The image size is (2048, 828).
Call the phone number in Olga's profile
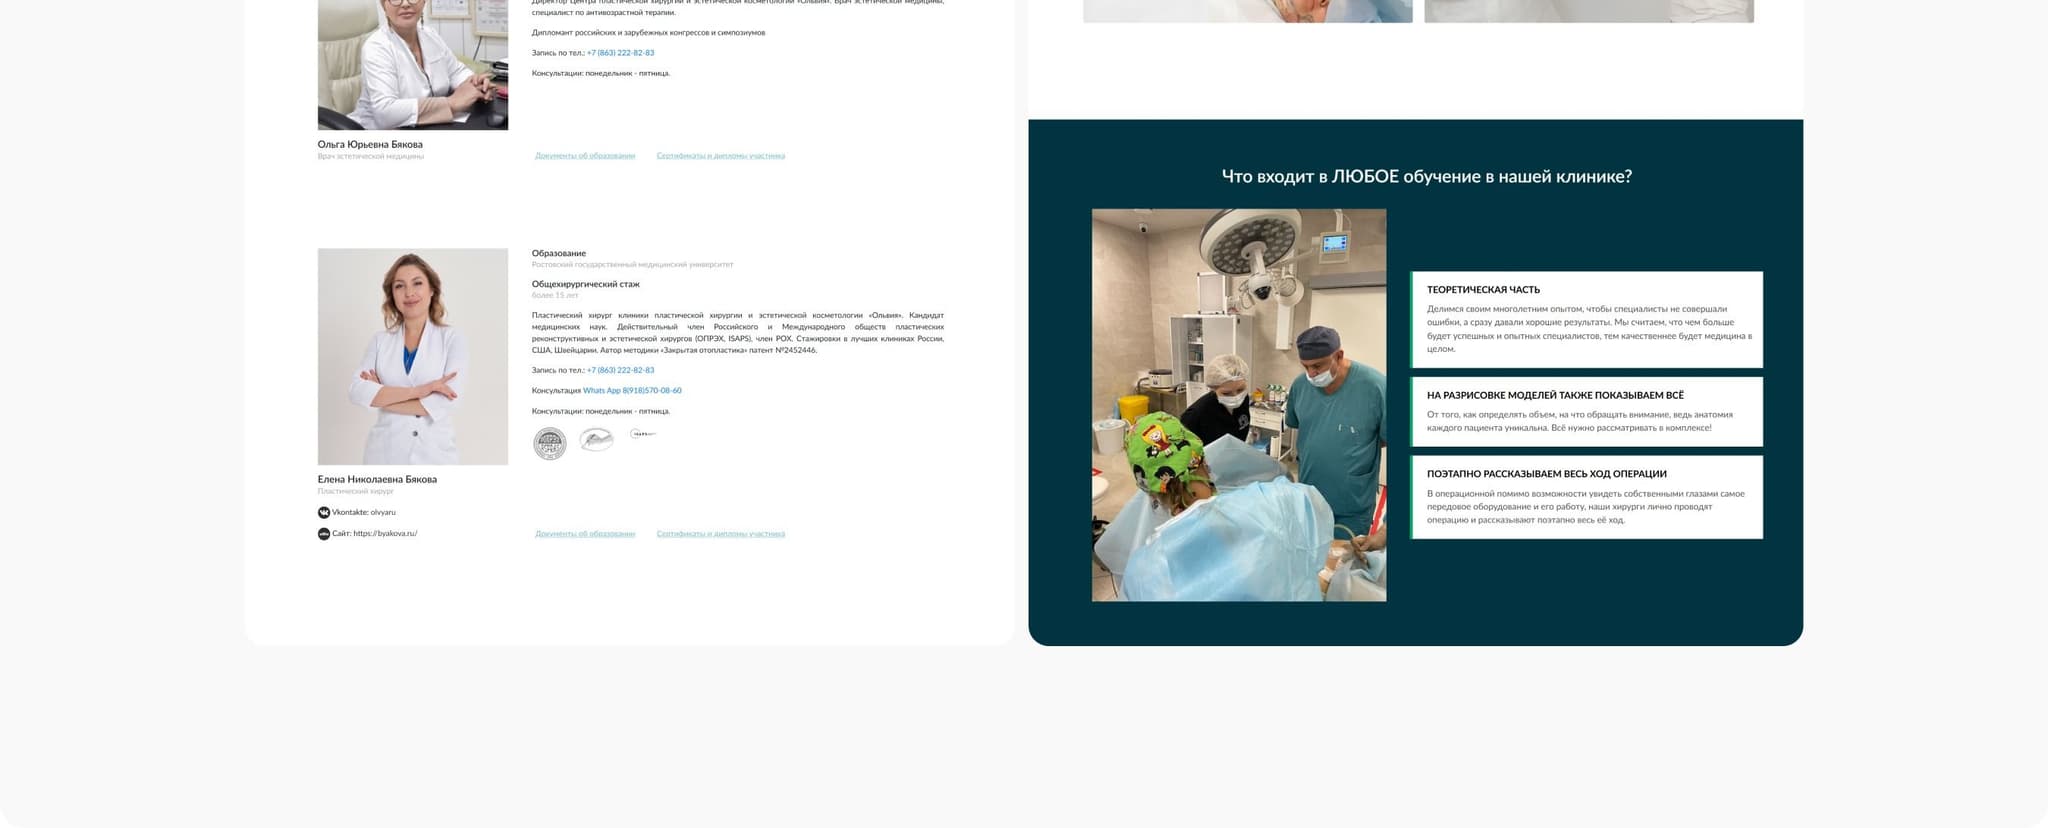[x=620, y=53]
